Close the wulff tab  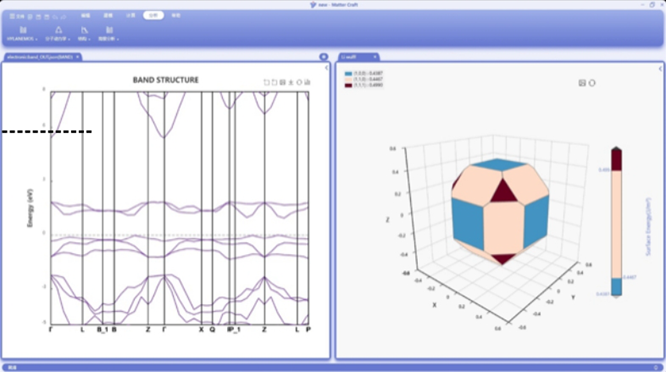tap(375, 57)
